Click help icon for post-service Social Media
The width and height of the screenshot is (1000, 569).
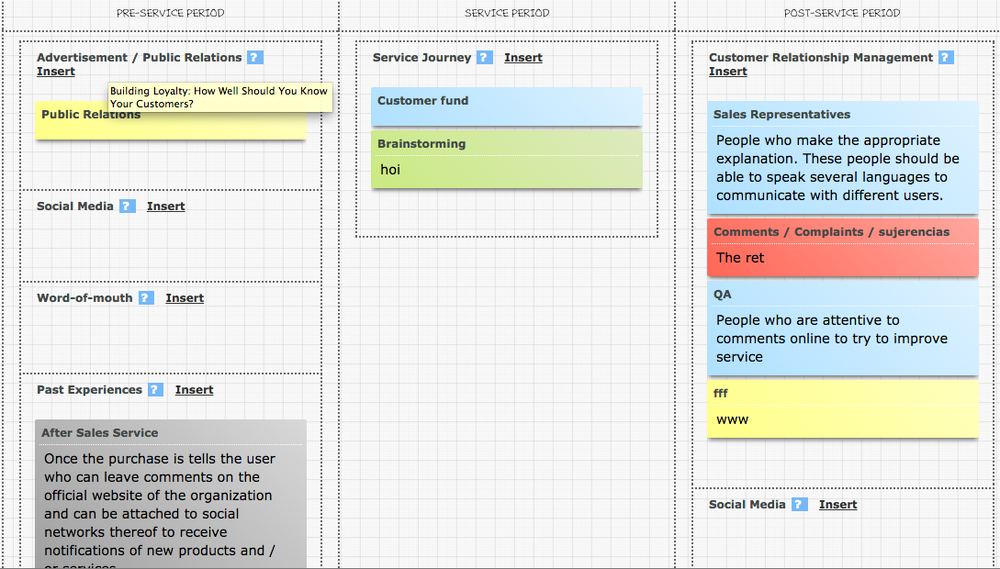[x=799, y=504]
